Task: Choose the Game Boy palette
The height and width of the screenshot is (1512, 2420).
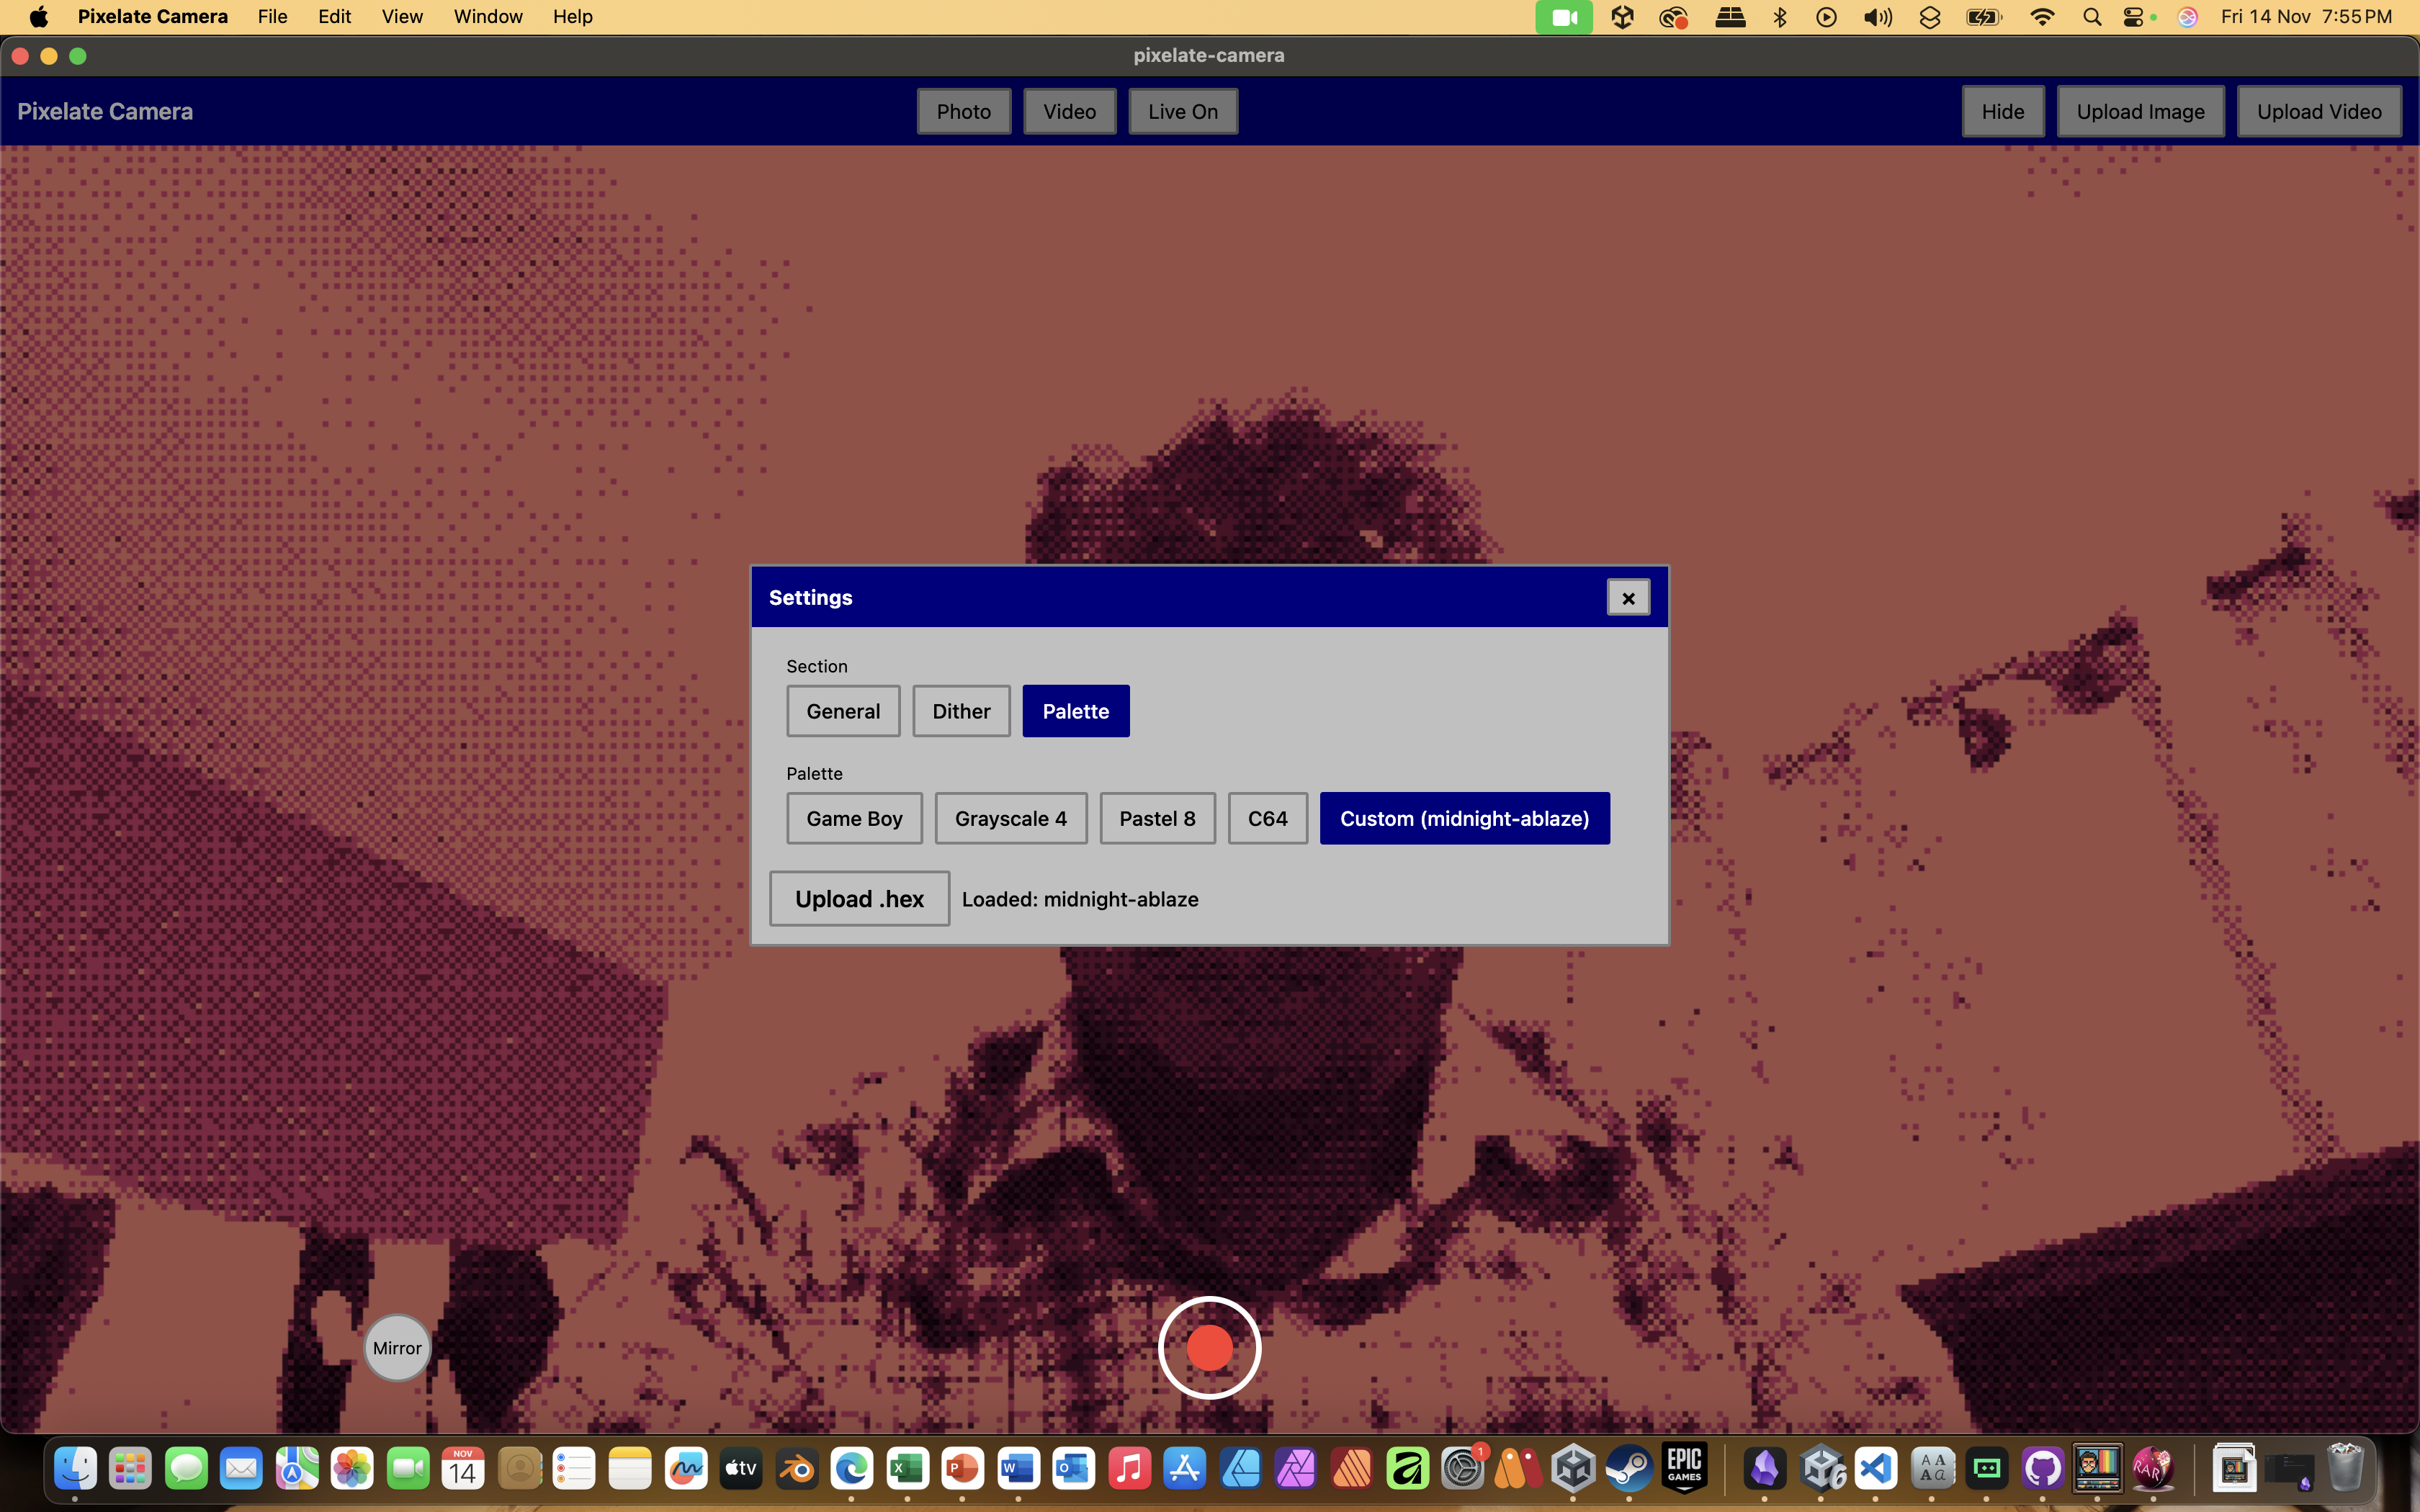Action: 853,818
